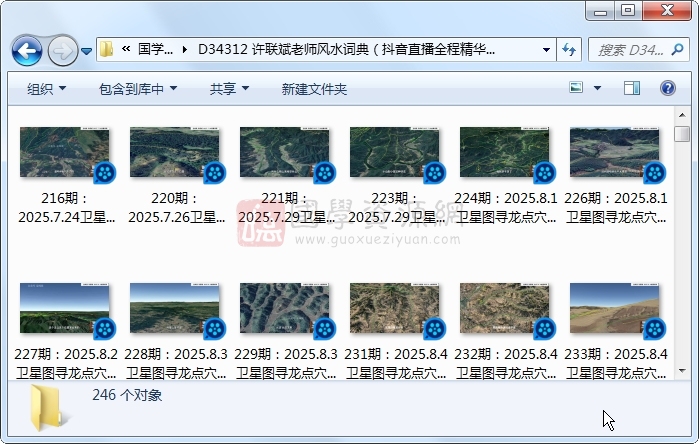Click the greyed-out Forward arrow button

(x=62, y=51)
